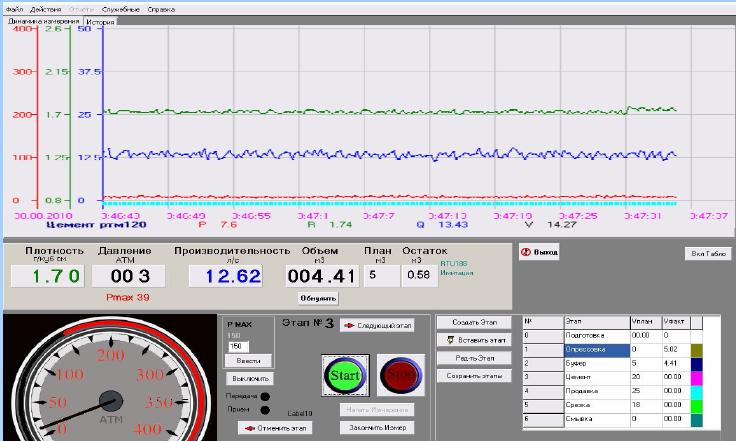Select the Буфер stage cell
This screenshot has height=441, width=736.
[597, 364]
